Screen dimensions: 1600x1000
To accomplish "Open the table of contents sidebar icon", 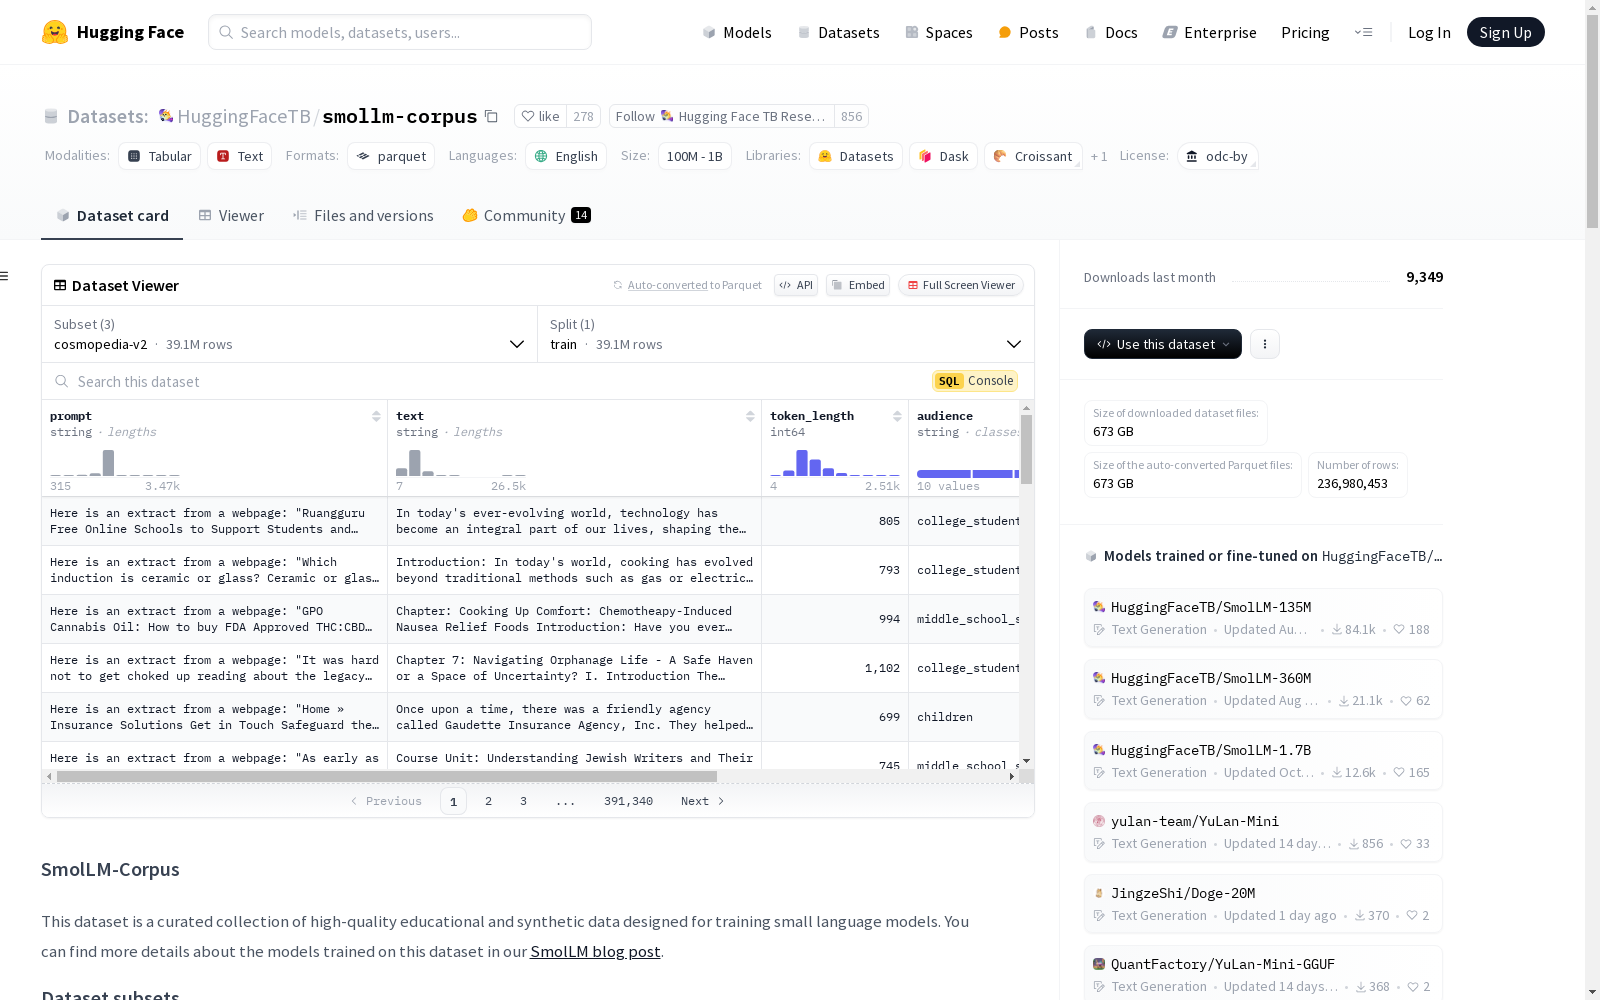I will (5, 276).
